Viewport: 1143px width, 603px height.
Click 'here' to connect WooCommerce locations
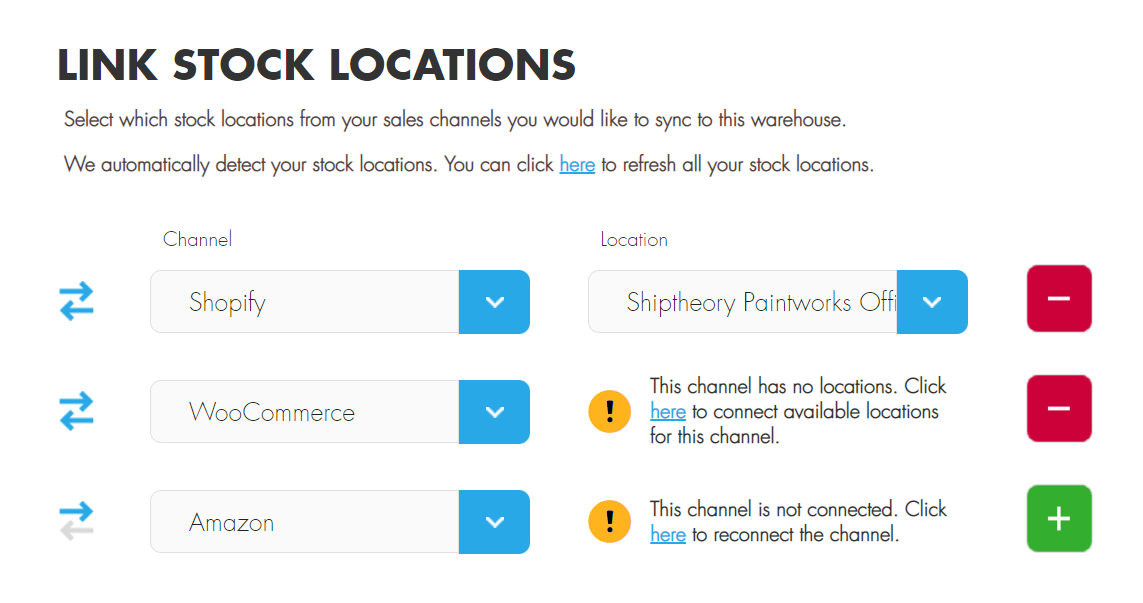668,412
